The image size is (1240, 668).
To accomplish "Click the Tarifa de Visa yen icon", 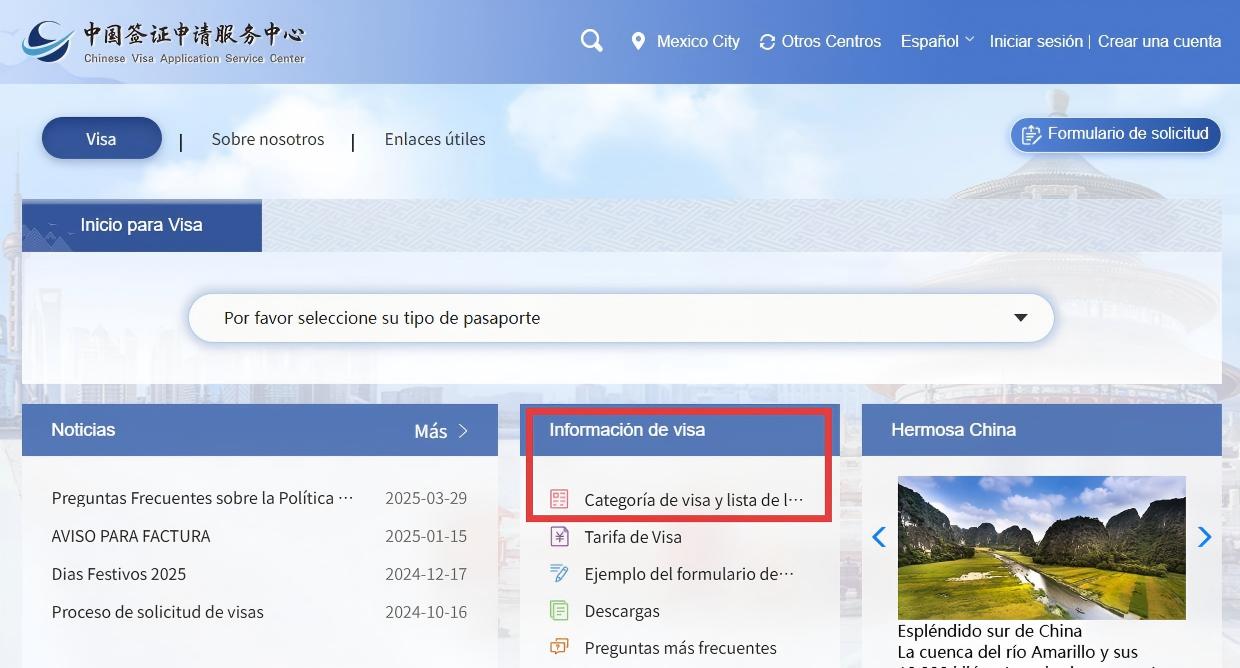I will pos(559,537).
